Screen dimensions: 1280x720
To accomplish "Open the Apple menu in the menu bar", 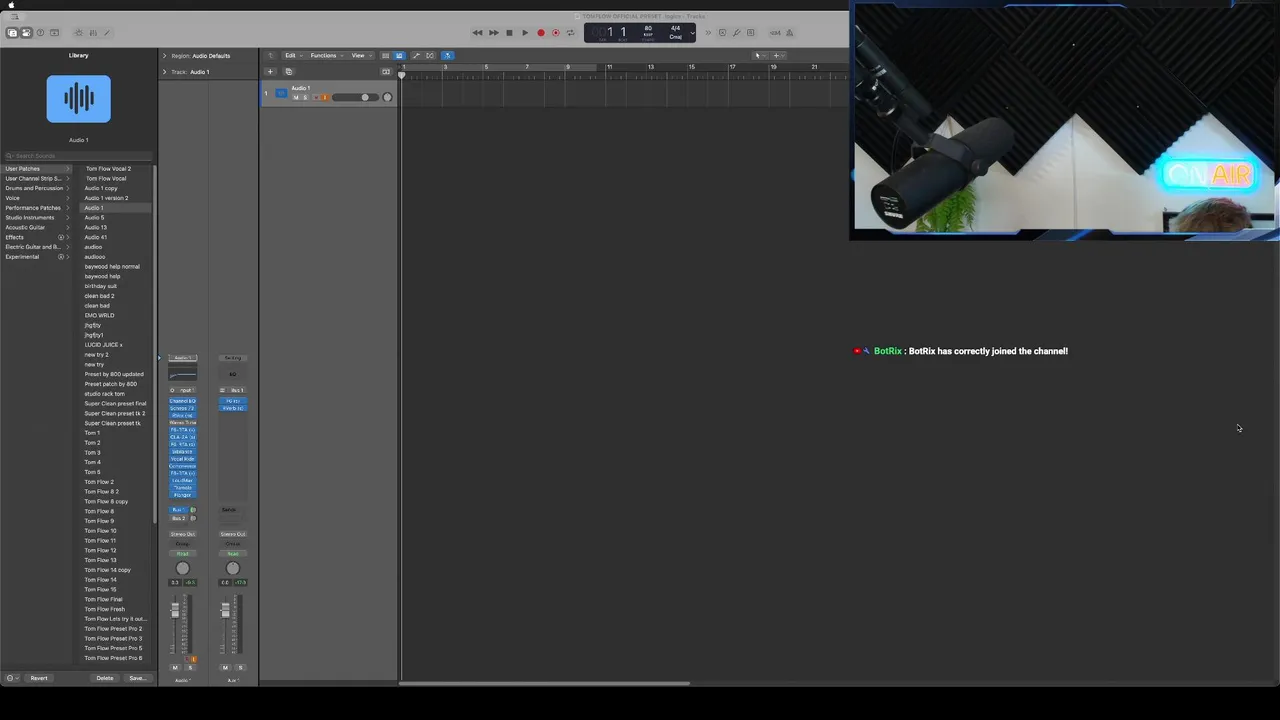I will [11, 5].
